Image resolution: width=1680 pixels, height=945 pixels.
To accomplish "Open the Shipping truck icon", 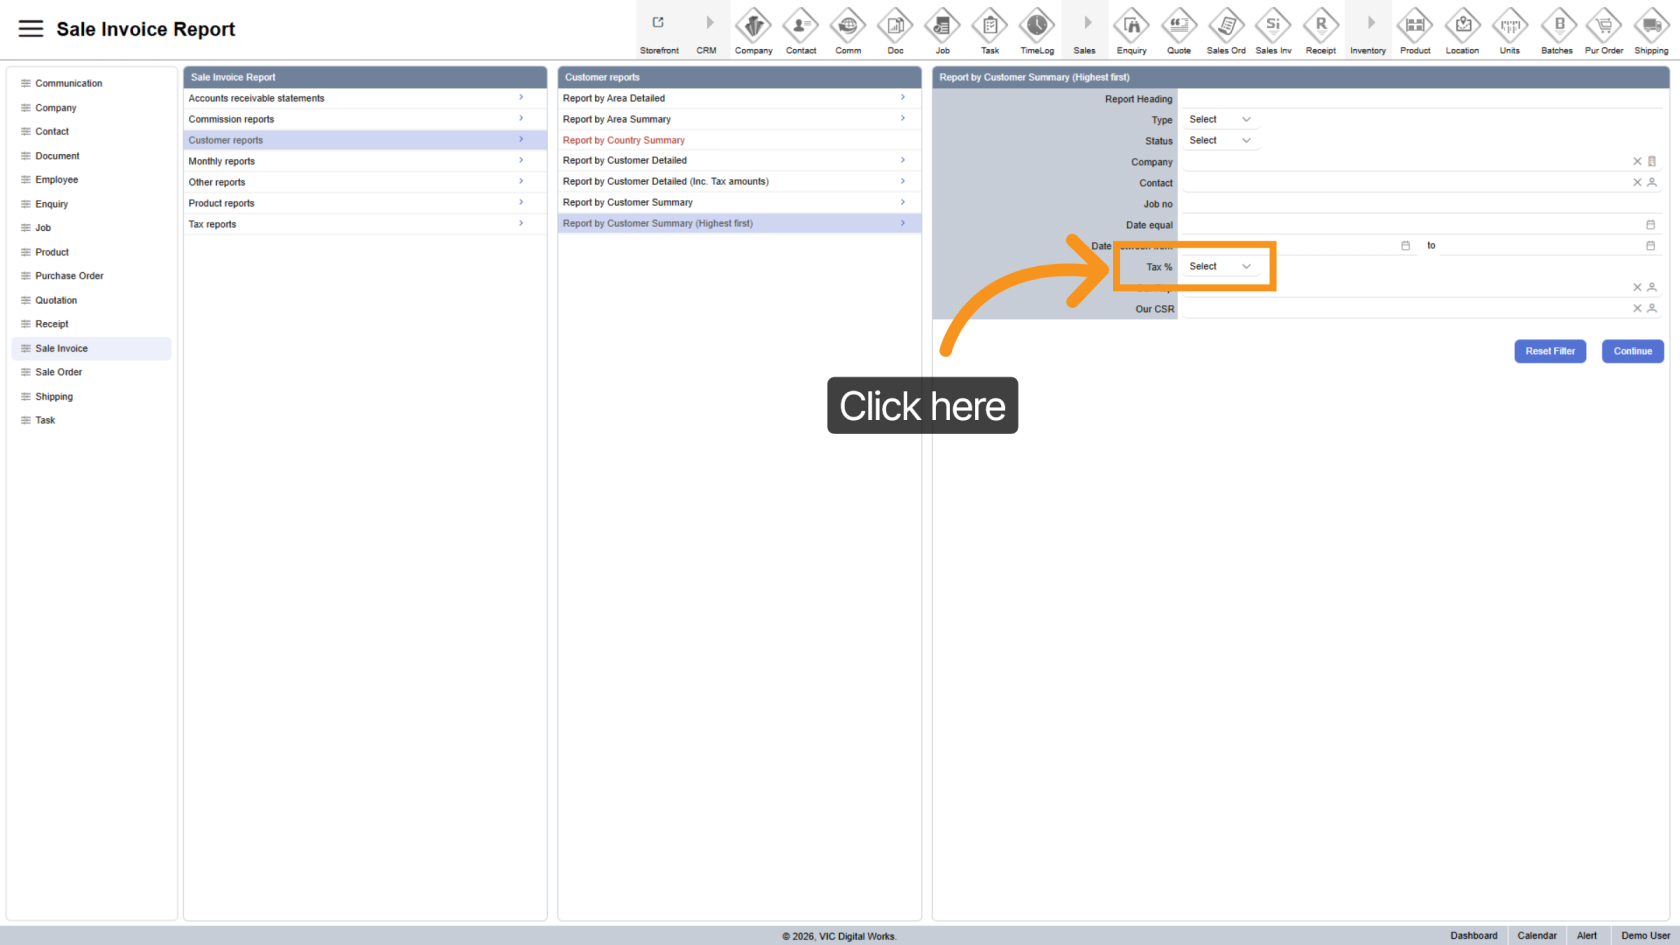I will (x=1651, y=25).
